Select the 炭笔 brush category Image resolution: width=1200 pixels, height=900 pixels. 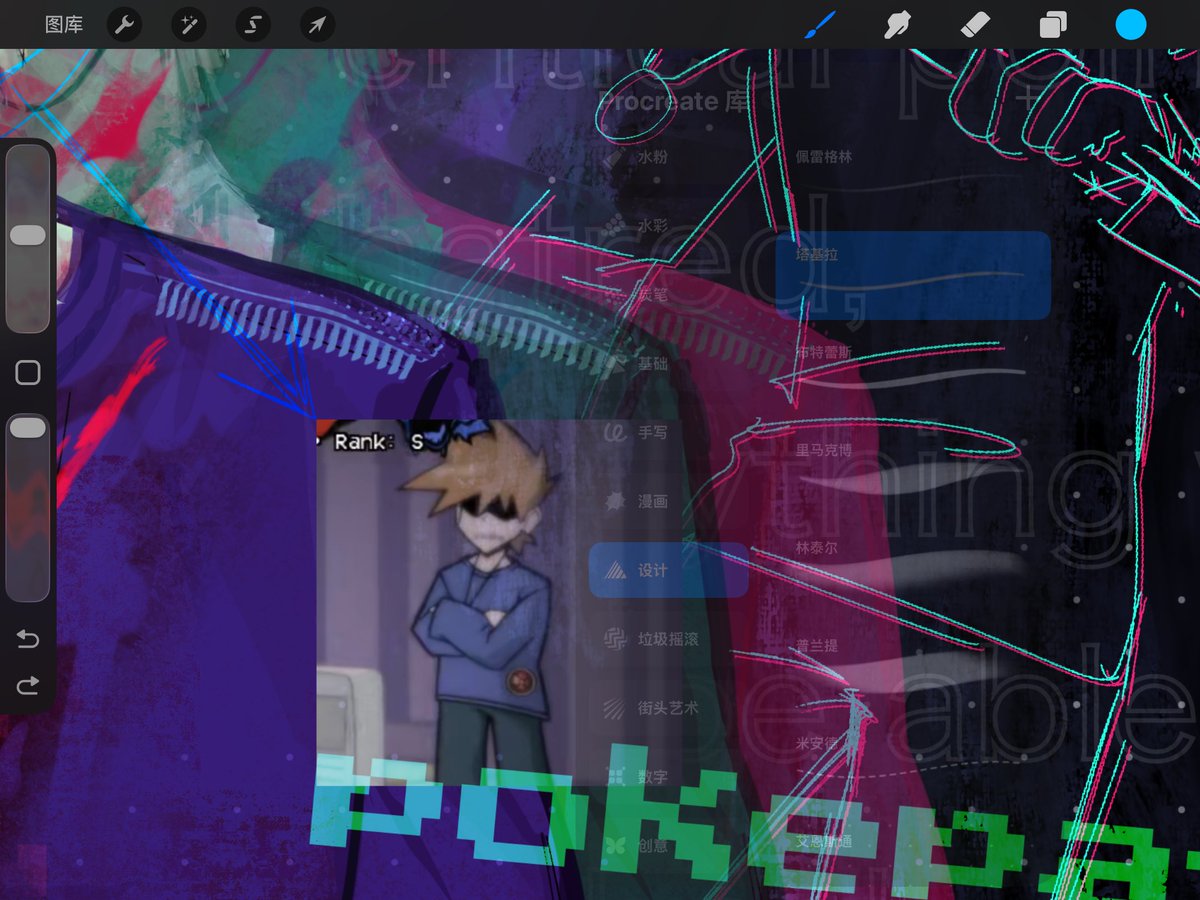(x=668, y=295)
